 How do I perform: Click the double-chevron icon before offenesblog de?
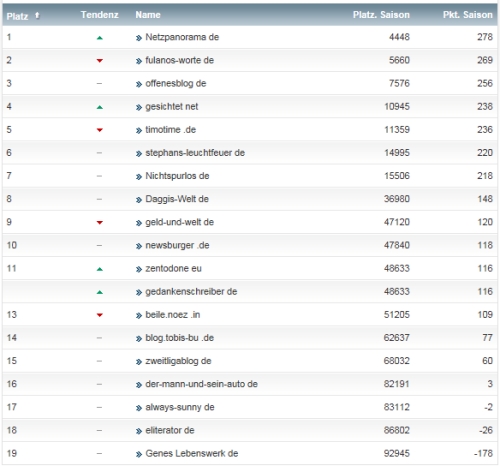click(139, 84)
